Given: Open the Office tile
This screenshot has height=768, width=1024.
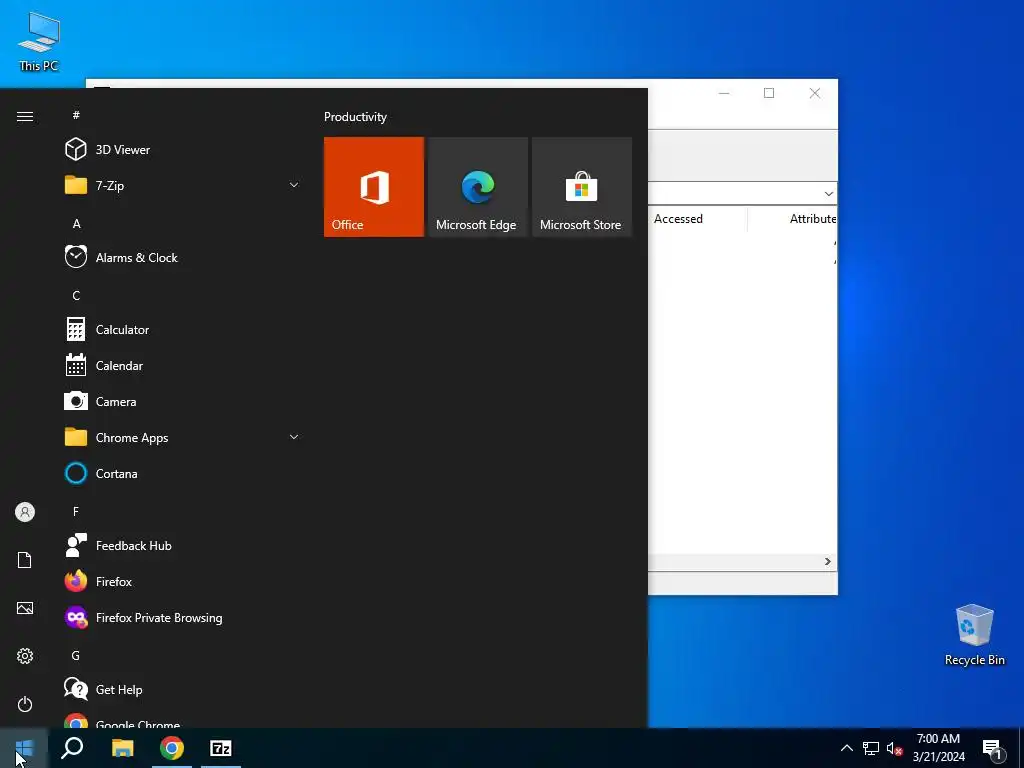Looking at the screenshot, I should tap(374, 187).
